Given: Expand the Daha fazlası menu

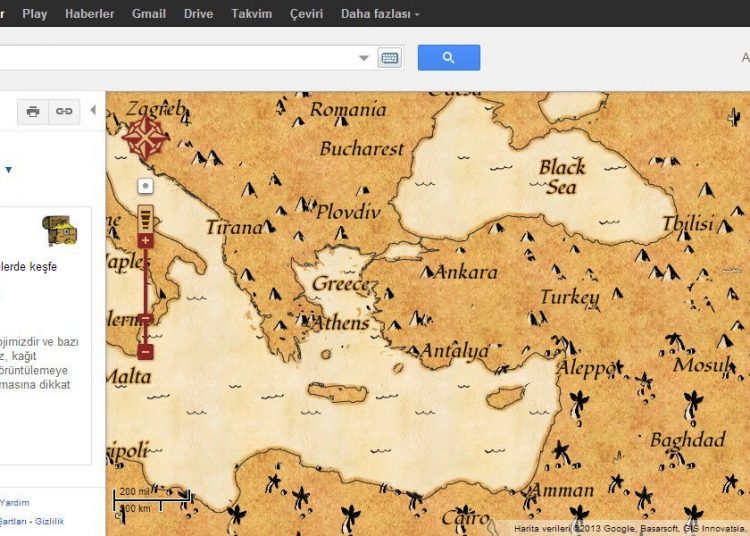Looking at the screenshot, I should (380, 14).
